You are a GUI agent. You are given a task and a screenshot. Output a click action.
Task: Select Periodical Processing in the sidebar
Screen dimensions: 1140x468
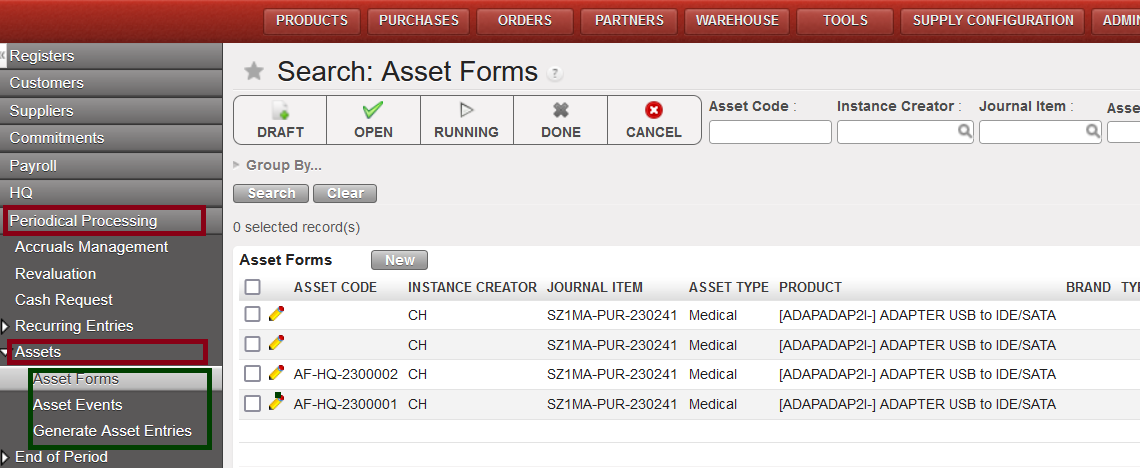(x=111, y=220)
